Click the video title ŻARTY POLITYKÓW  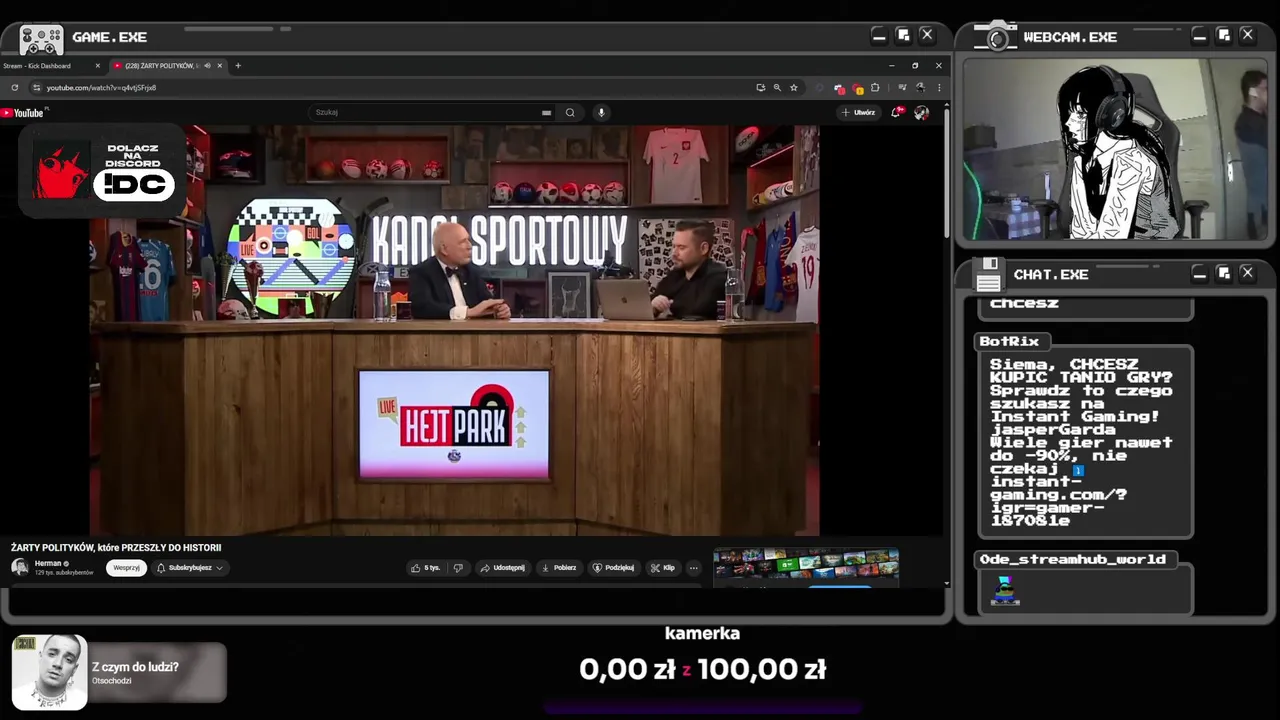click(x=116, y=547)
